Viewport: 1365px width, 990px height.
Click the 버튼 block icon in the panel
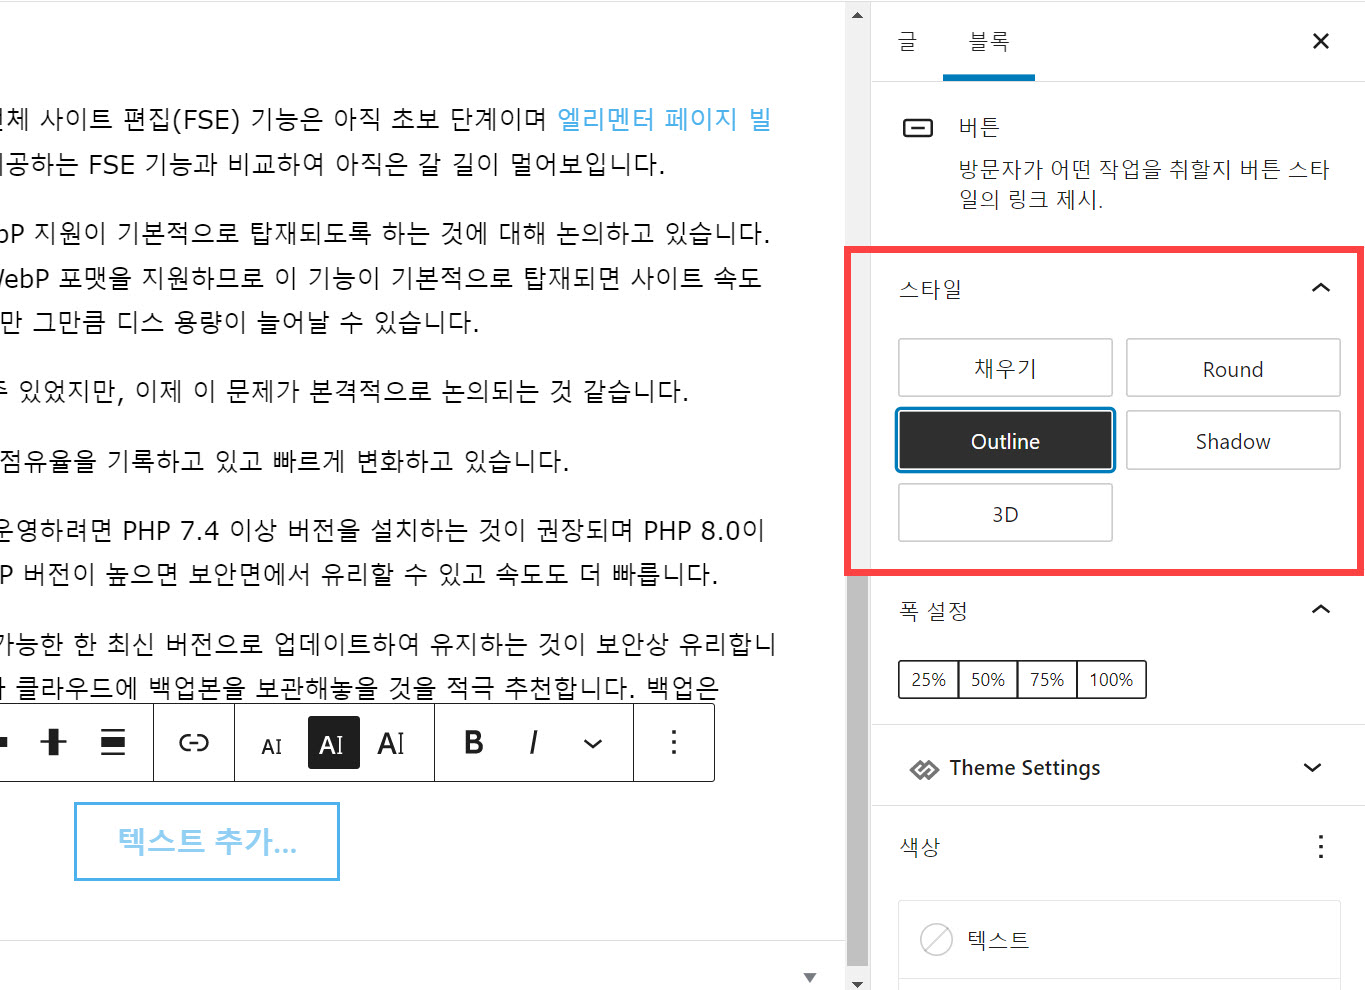point(917,127)
